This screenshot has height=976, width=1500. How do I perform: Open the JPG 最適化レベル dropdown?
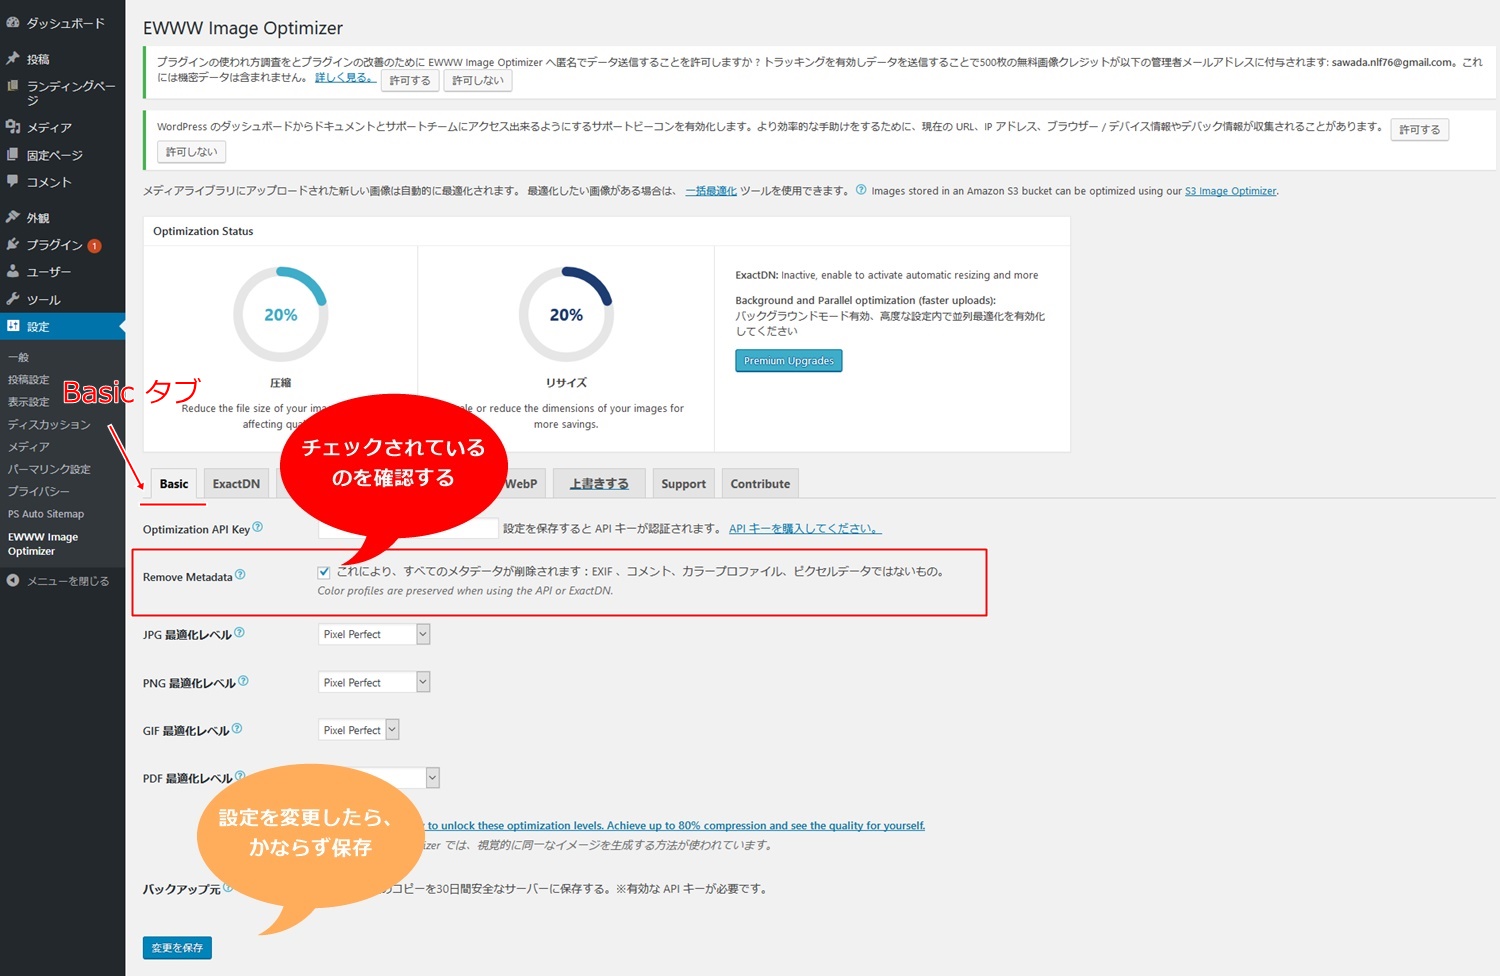point(374,634)
